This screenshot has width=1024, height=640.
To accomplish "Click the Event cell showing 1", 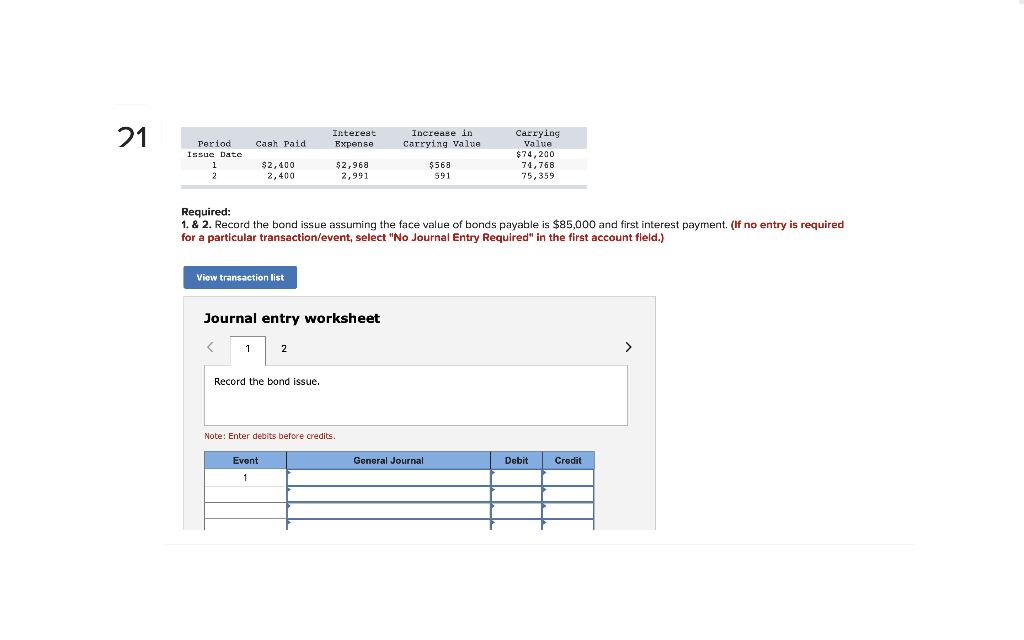I will point(245,477).
